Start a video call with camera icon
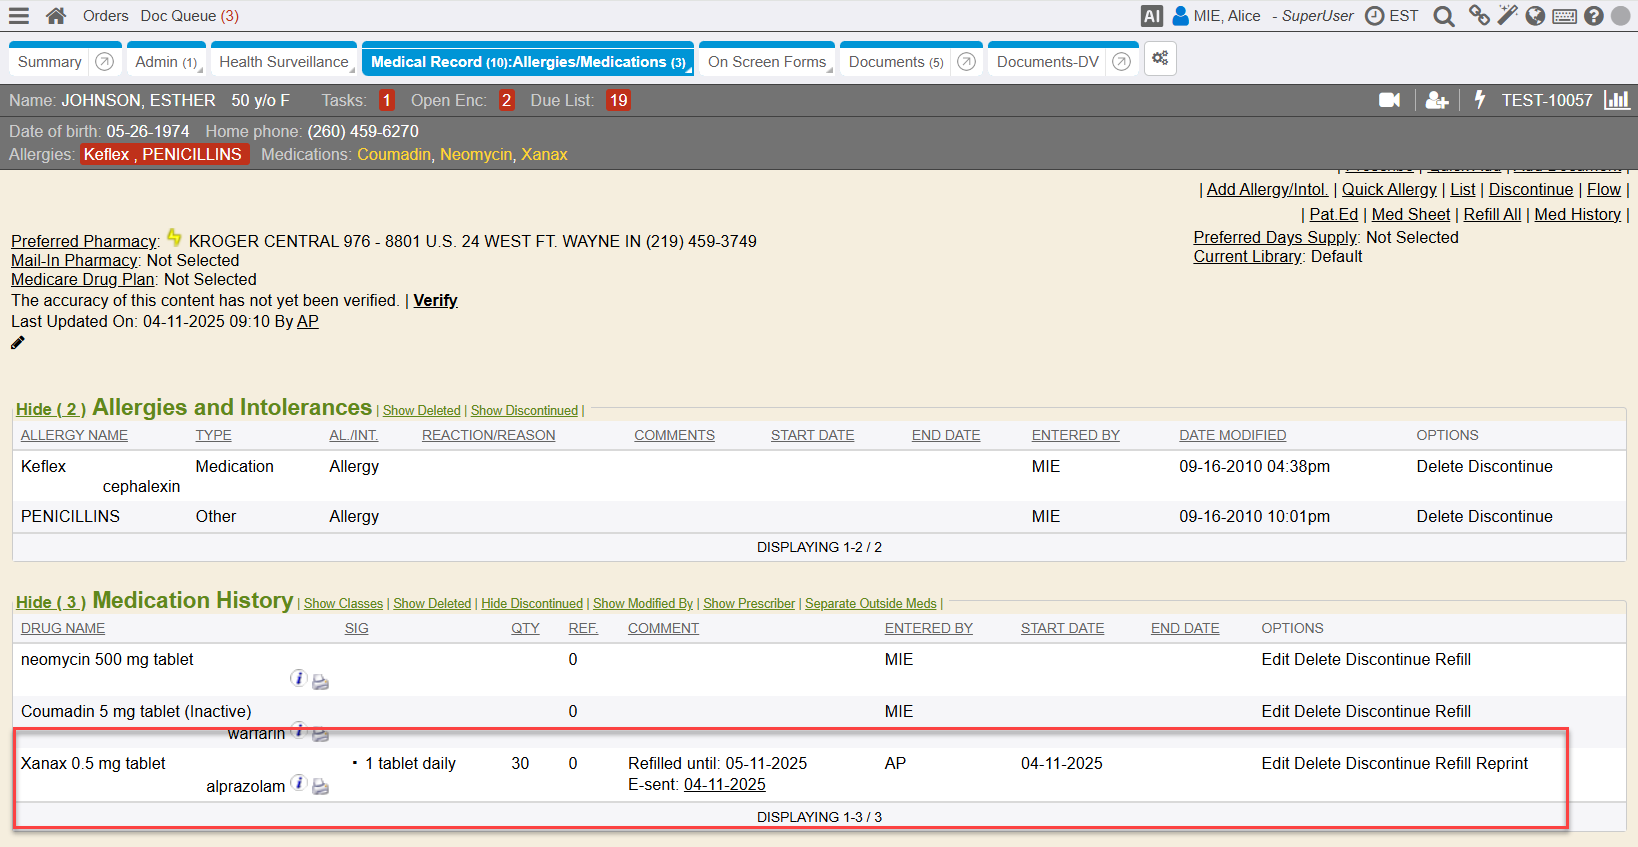1638x847 pixels. click(1389, 100)
